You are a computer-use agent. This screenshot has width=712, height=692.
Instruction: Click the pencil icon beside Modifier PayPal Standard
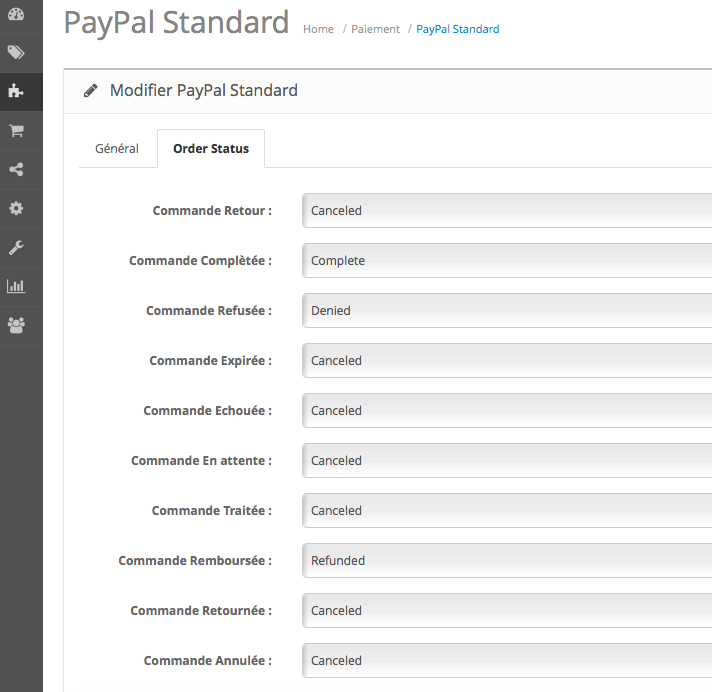click(90, 90)
